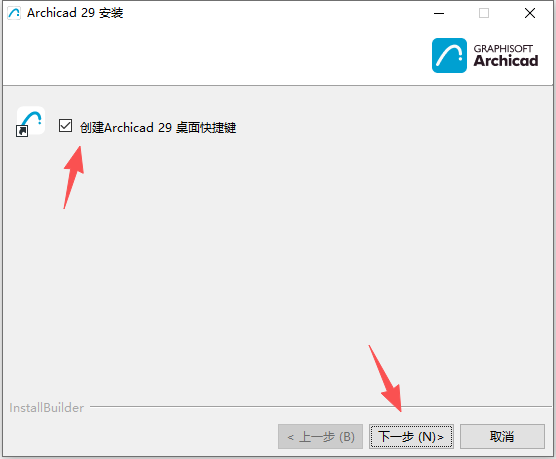The image size is (556, 459).
Task: Click the InstallBuilder label
Action: coord(46,408)
